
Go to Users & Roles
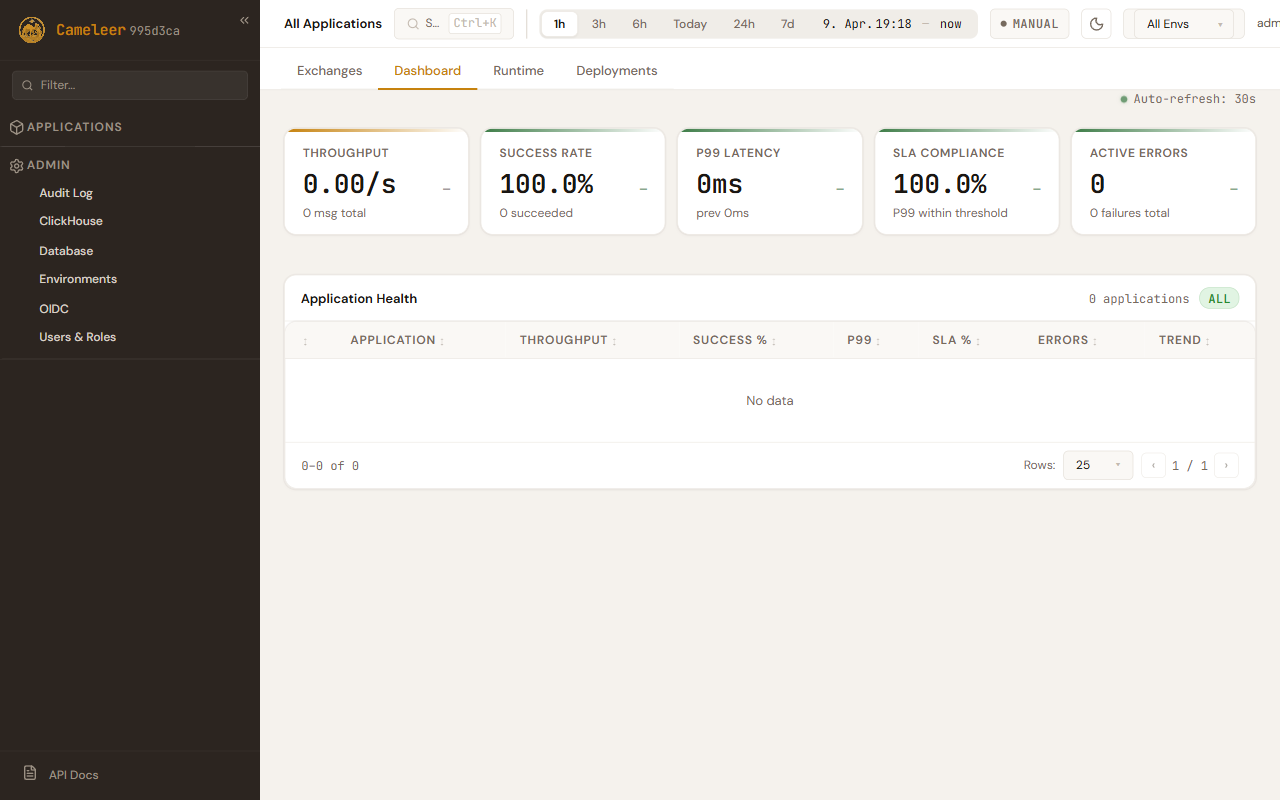tap(77, 337)
